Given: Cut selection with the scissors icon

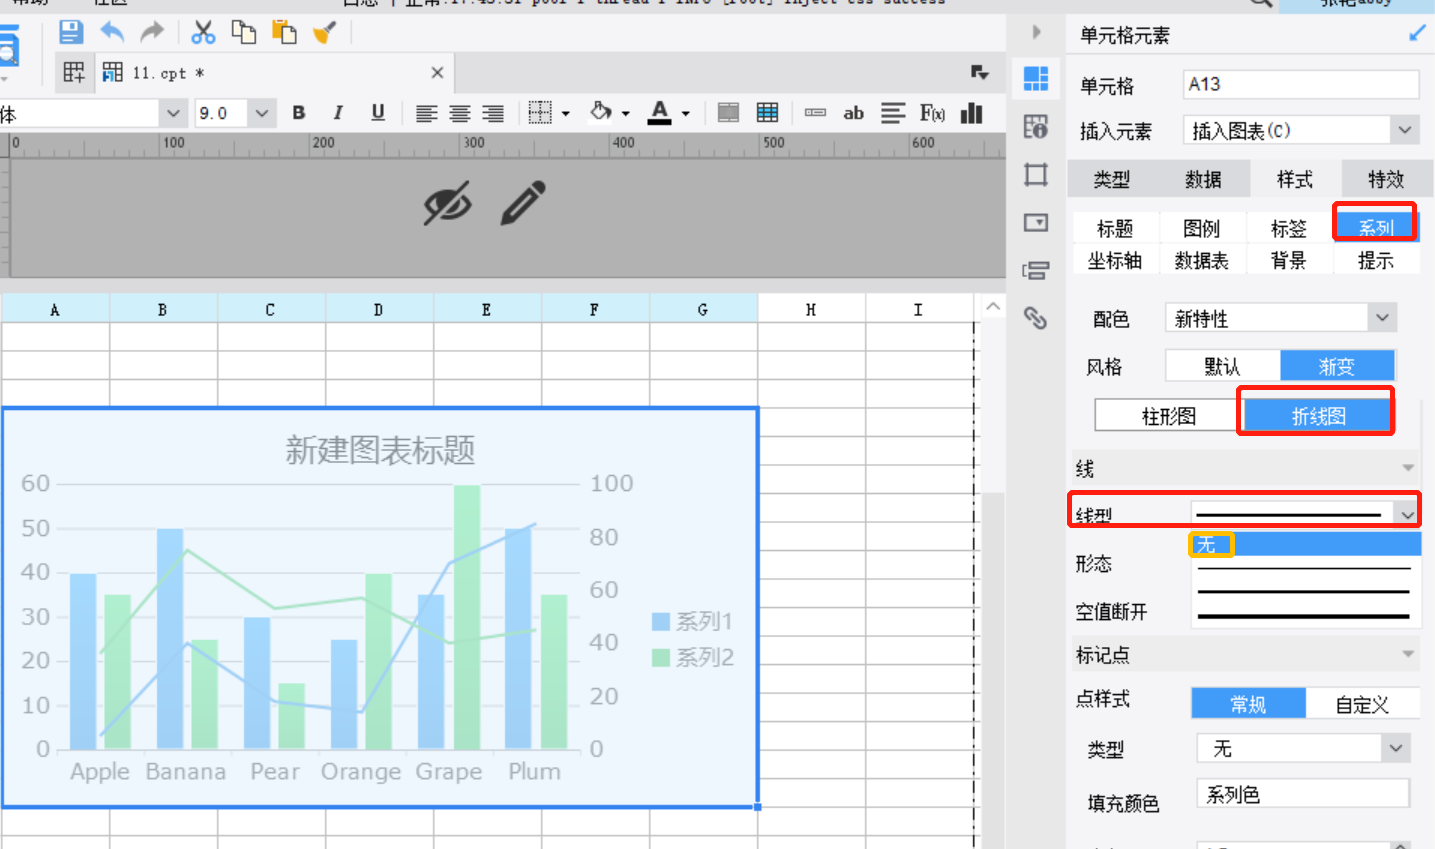Looking at the screenshot, I should pyautogui.click(x=203, y=32).
